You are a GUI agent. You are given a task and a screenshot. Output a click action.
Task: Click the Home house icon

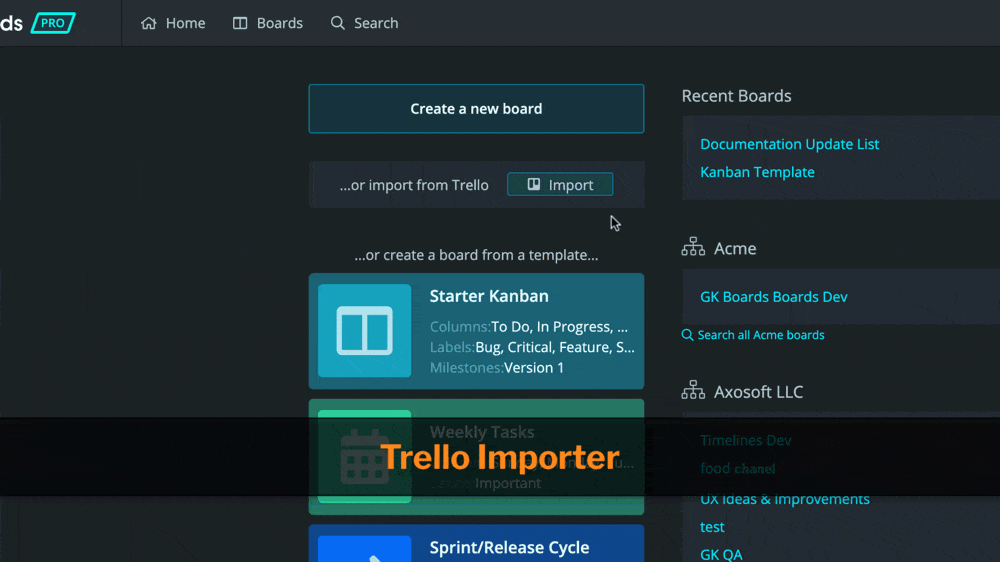coord(149,23)
